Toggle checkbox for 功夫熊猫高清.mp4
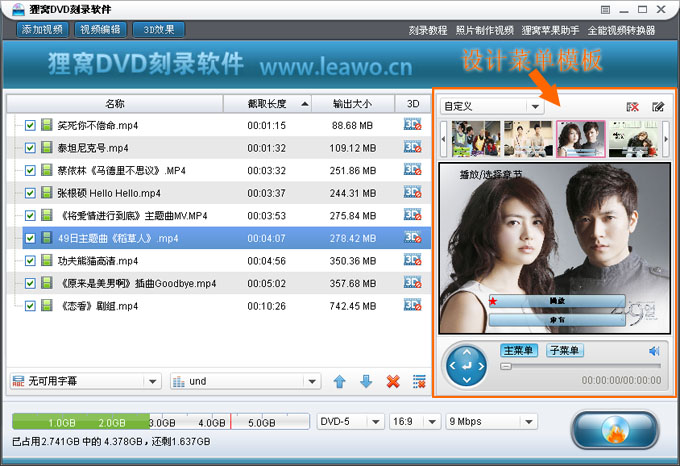The image size is (680, 466). (x=30, y=261)
